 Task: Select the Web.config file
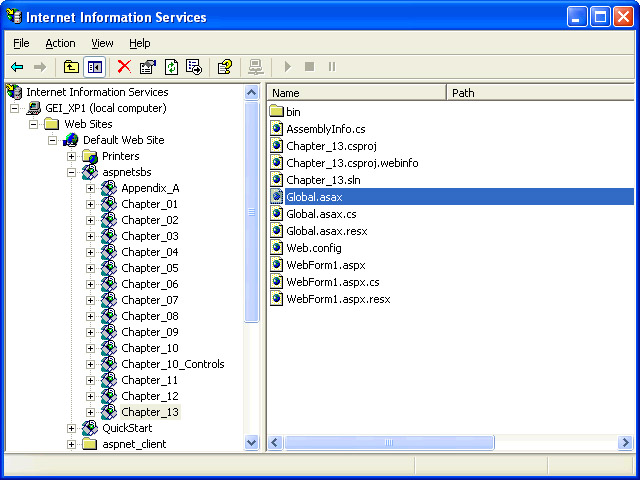pos(313,247)
